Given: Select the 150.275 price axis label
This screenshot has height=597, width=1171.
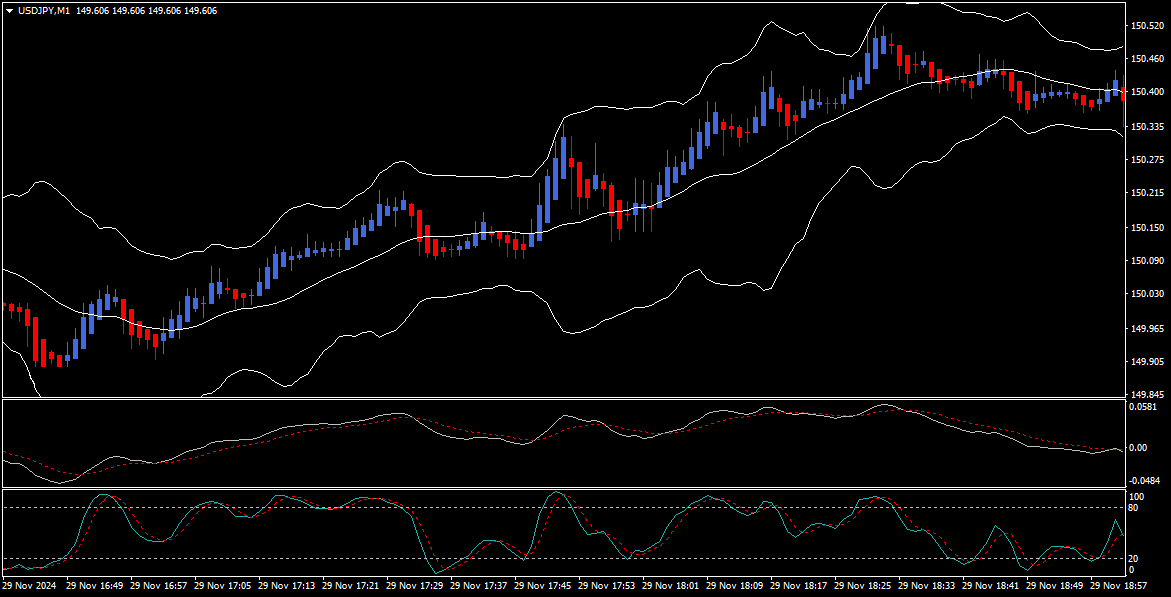Looking at the screenshot, I should tap(1148, 160).
